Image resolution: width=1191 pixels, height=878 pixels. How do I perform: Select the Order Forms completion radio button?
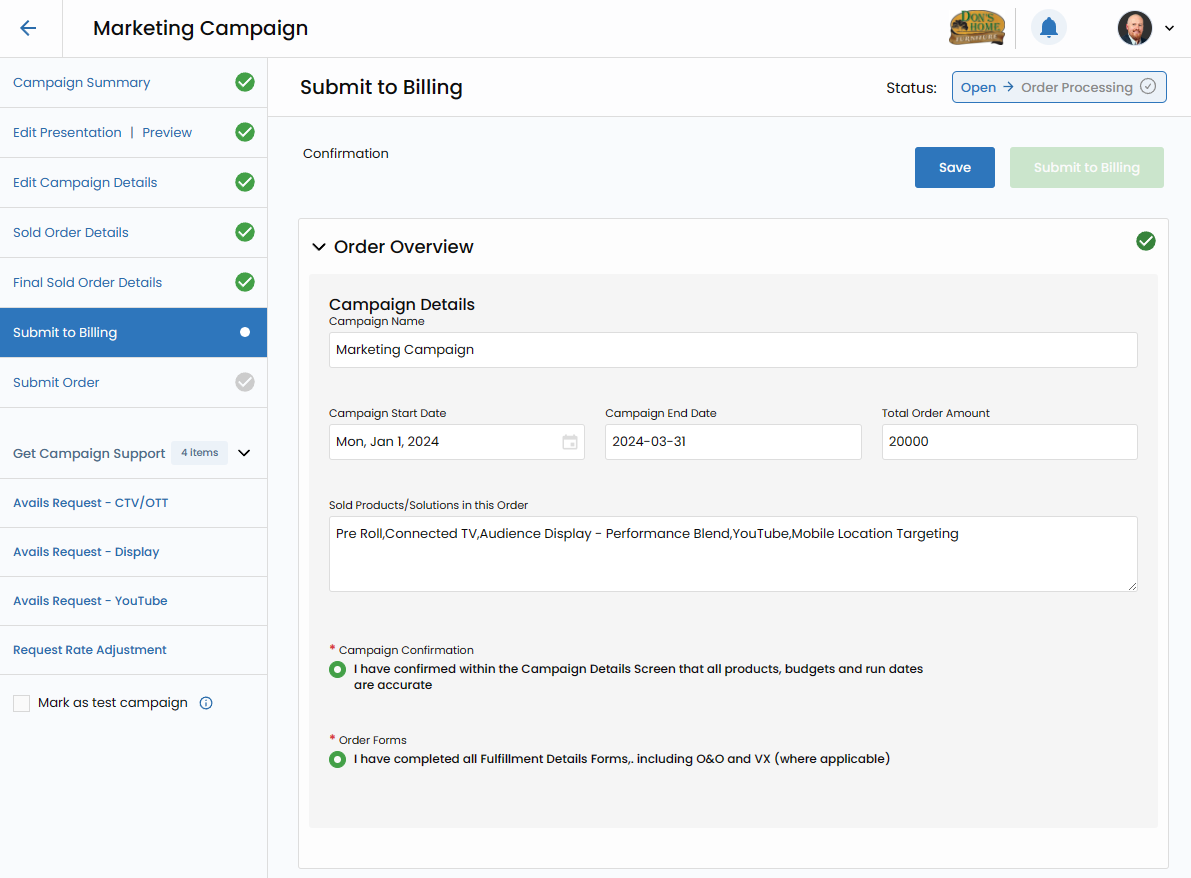(338, 759)
